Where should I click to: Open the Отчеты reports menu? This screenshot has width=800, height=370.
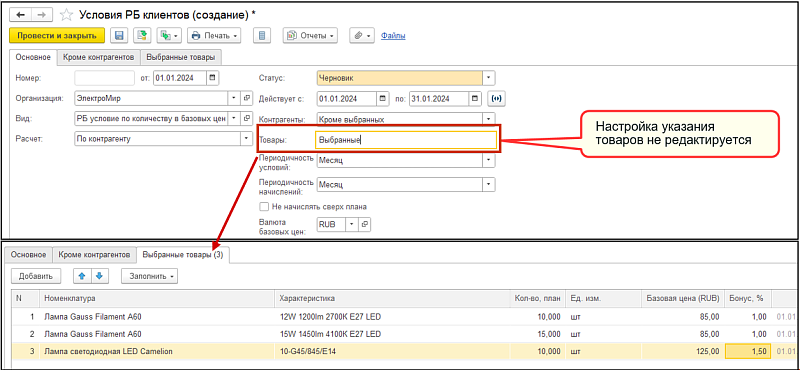pos(311,36)
